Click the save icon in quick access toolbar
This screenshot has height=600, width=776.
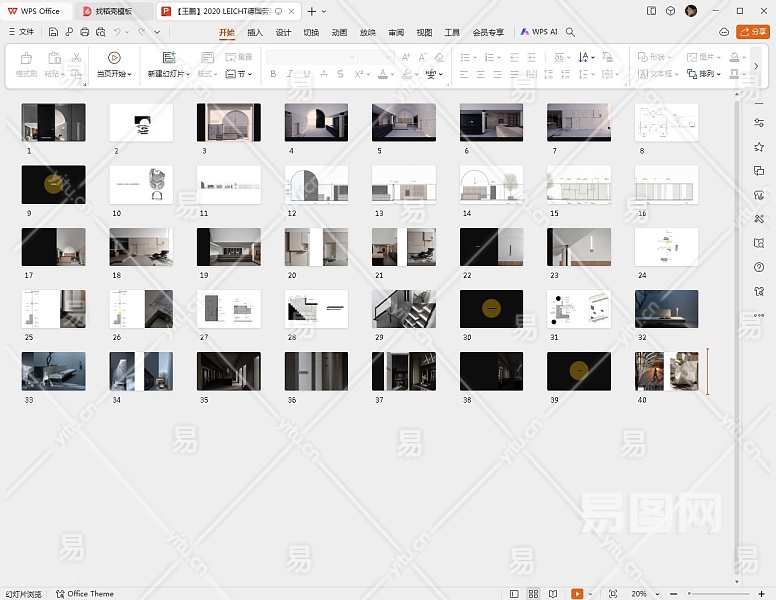pyautogui.click(x=53, y=32)
